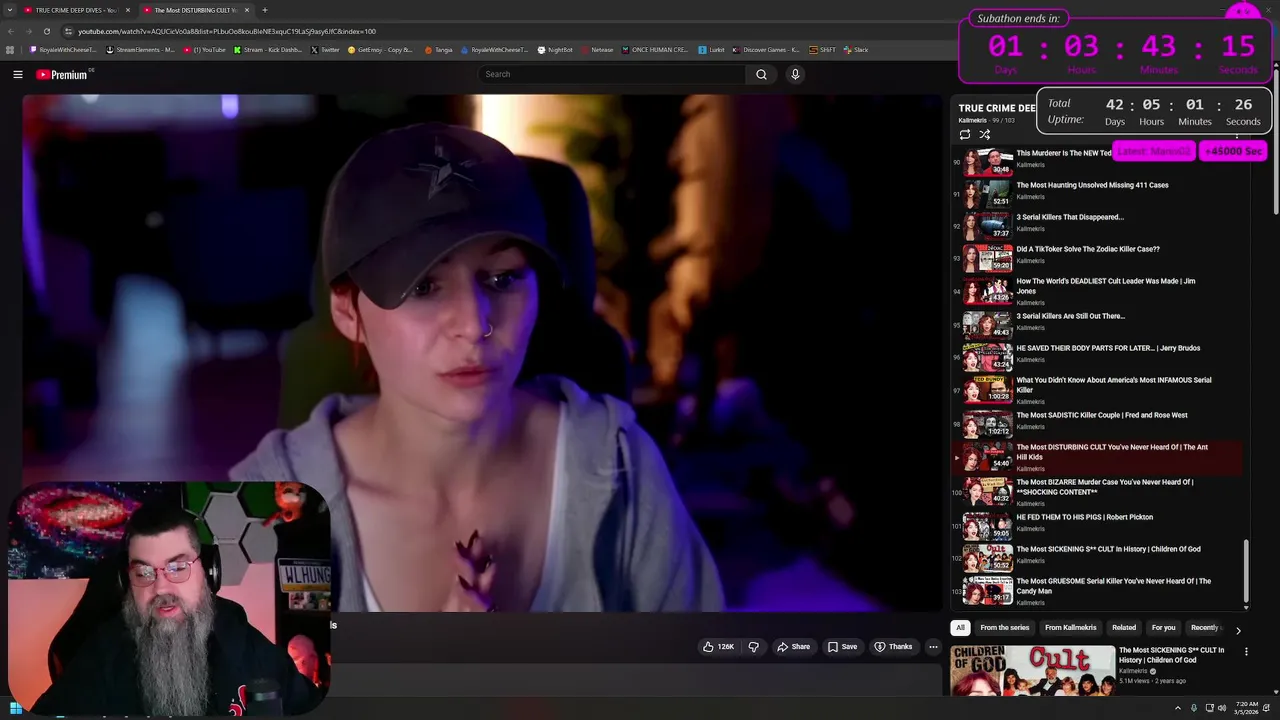1280x720 pixels.
Task: Open the Nightbot bookmark
Action: click(x=555, y=49)
